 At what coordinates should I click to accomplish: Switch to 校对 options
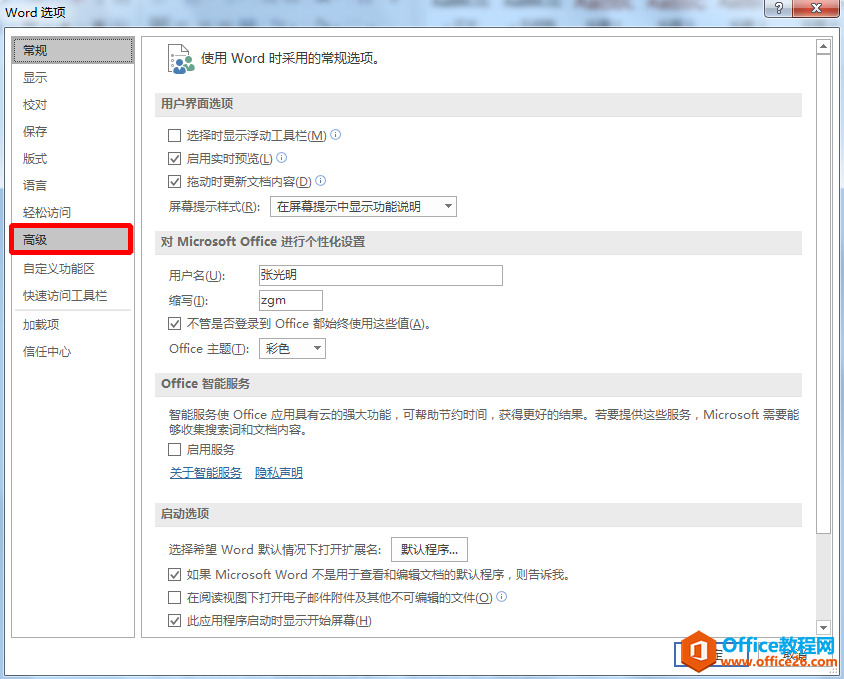click(73, 104)
